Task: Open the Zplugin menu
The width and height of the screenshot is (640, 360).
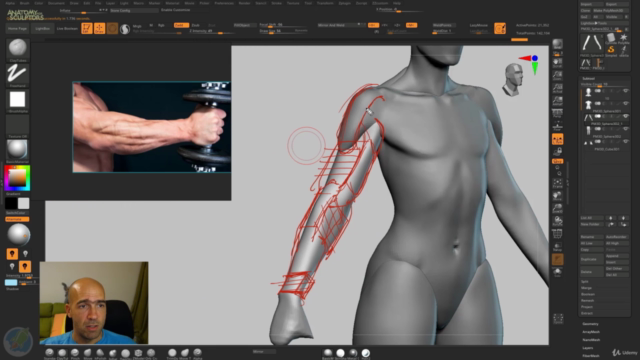Action: click(344, 3)
